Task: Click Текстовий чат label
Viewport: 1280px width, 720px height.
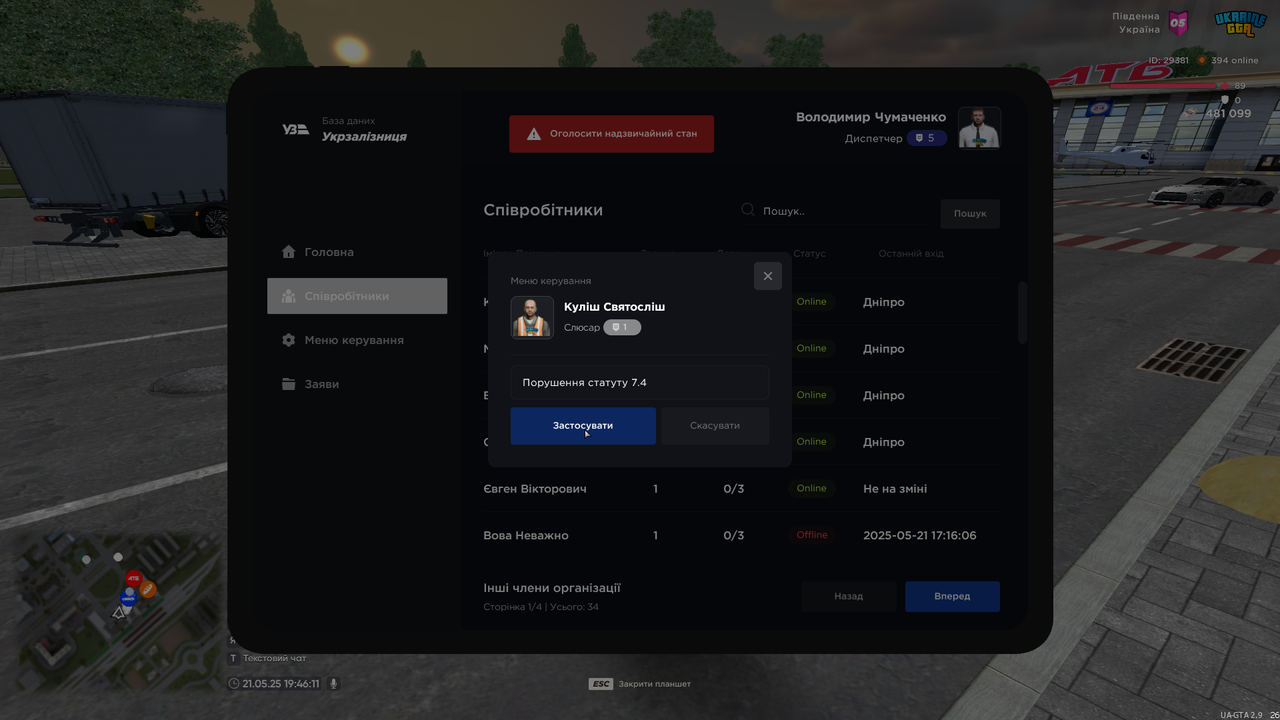Action: (x=274, y=658)
